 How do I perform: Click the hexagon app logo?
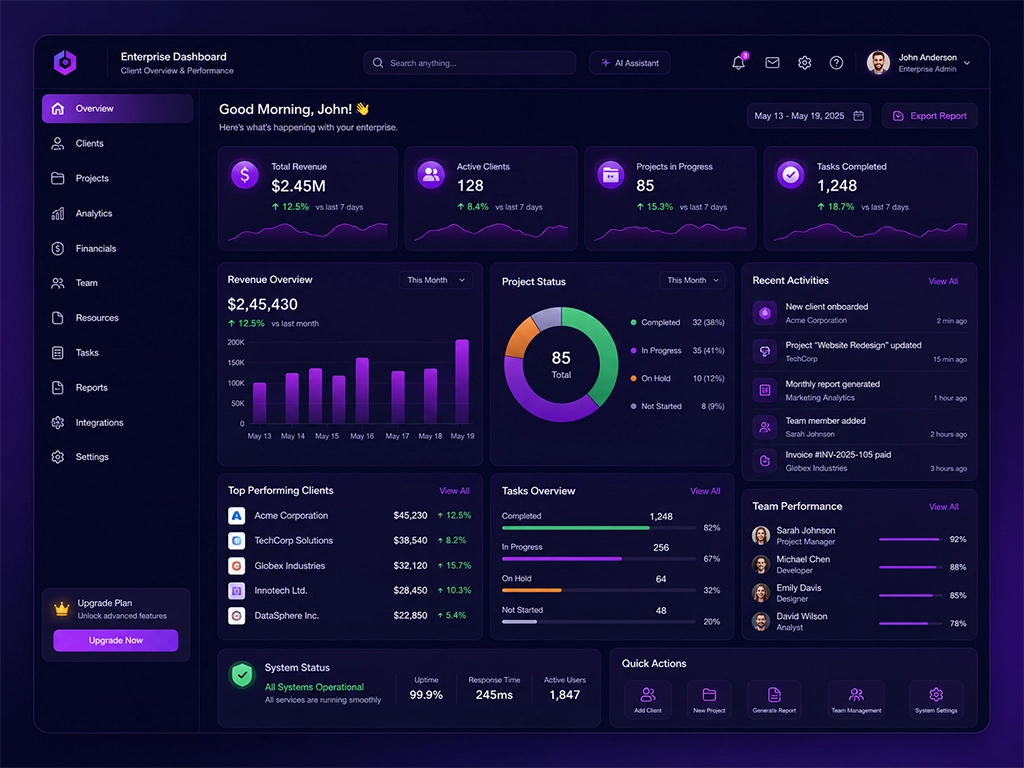65,63
